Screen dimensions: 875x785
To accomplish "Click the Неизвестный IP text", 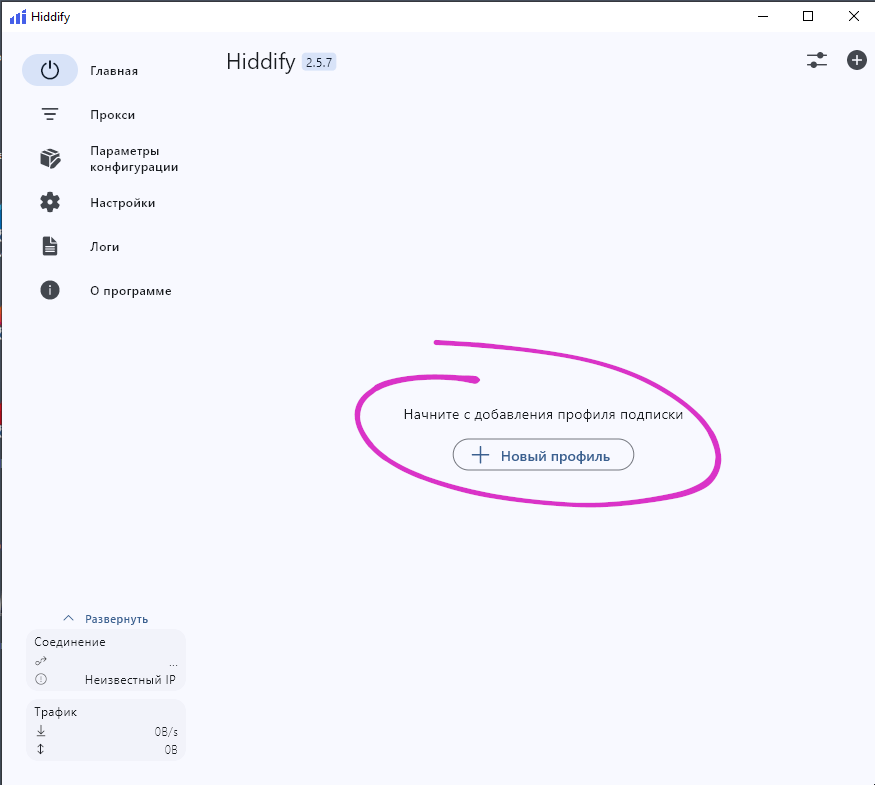I will (x=131, y=679).
